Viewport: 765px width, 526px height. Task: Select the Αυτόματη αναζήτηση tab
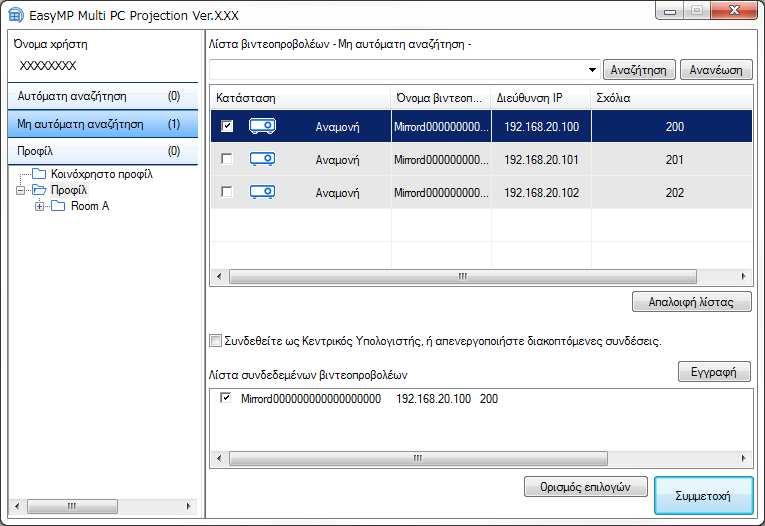click(103, 96)
